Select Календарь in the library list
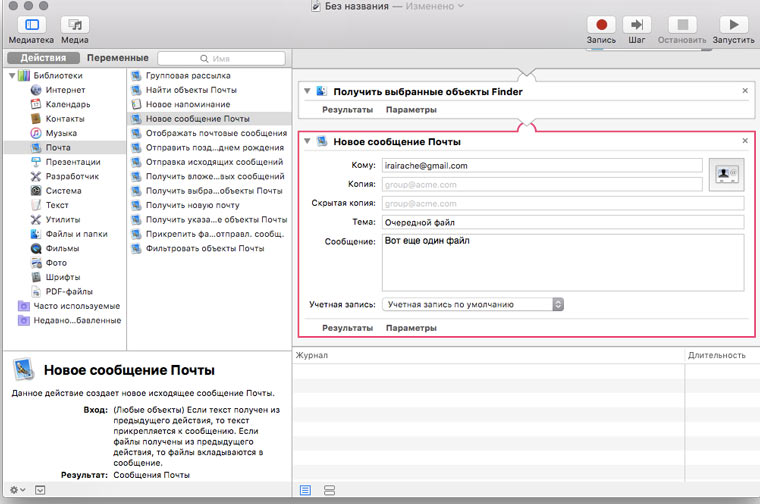Screen dimensions: 760x504 click(67, 104)
